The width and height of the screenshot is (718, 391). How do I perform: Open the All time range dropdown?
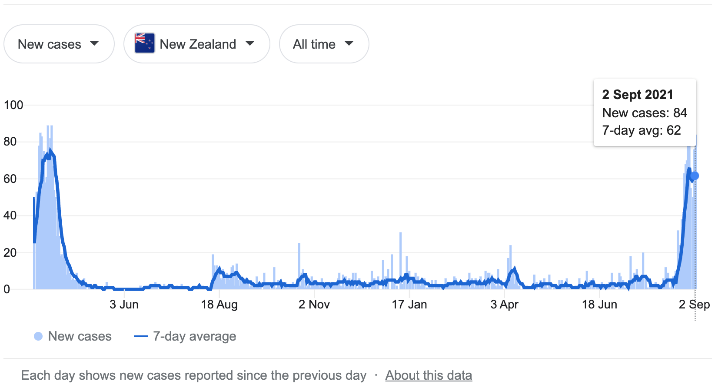click(324, 44)
